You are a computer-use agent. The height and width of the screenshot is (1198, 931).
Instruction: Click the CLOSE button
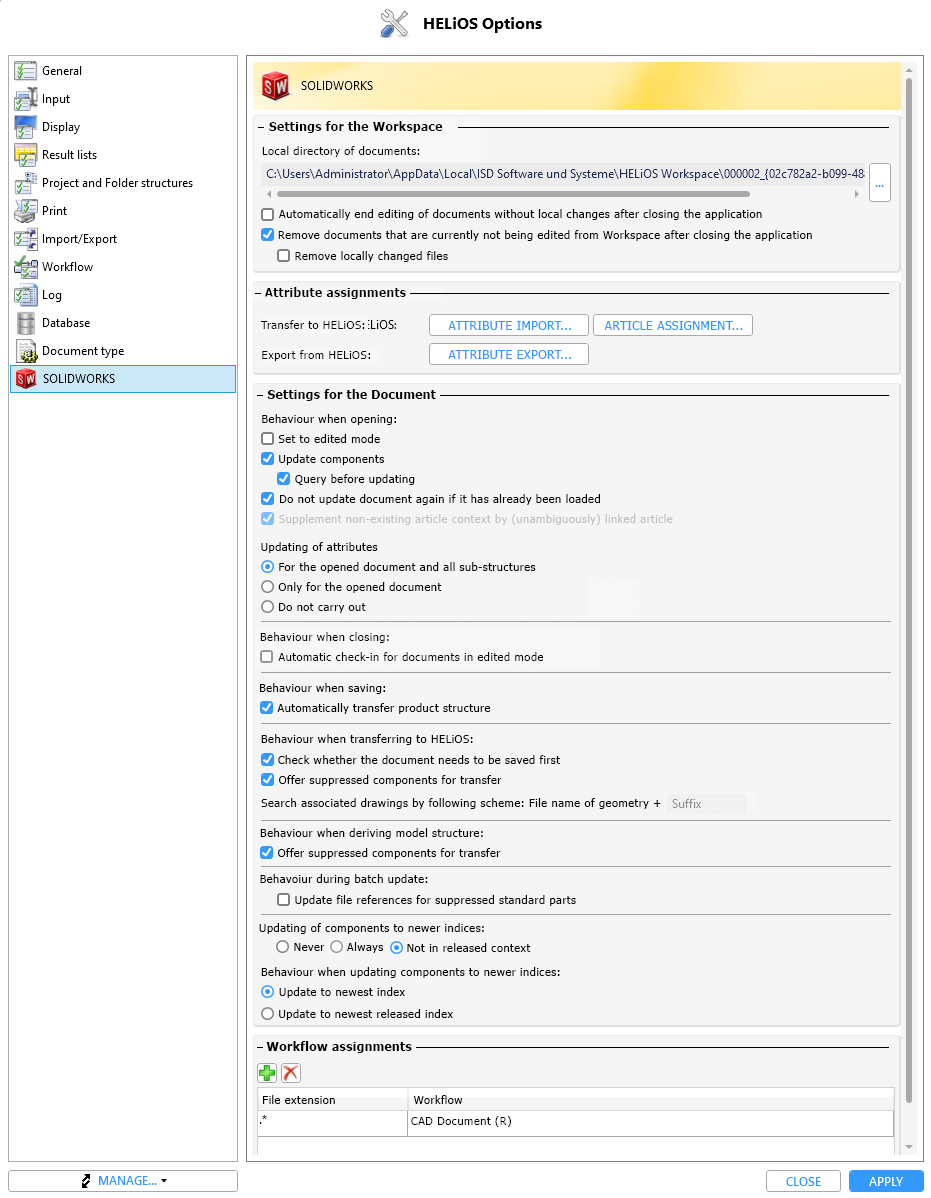tap(803, 1181)
